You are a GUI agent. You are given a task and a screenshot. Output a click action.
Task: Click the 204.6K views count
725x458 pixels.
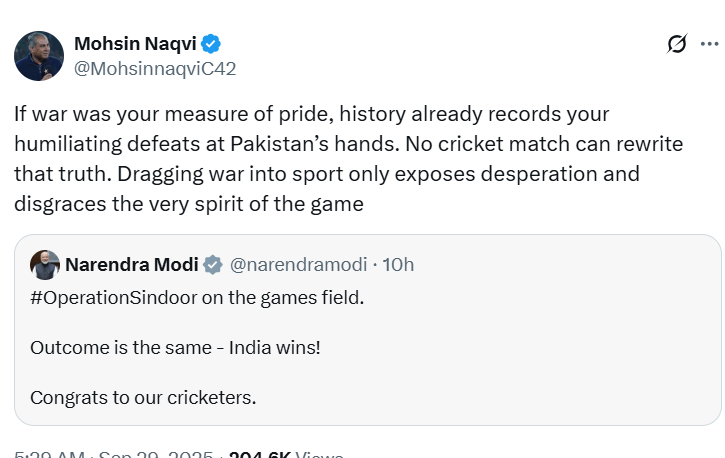(x=262, y=455)
